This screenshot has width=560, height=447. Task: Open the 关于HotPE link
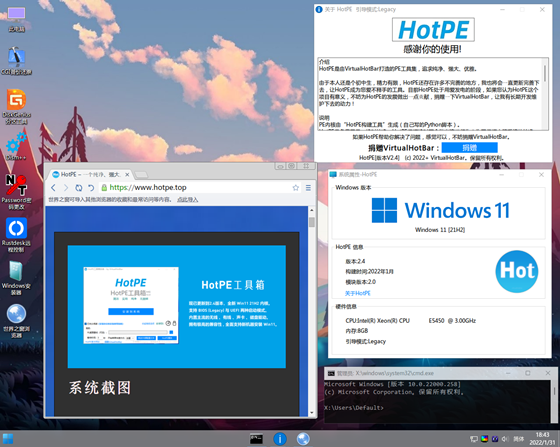pyautogui.click(x=358, y=293)
